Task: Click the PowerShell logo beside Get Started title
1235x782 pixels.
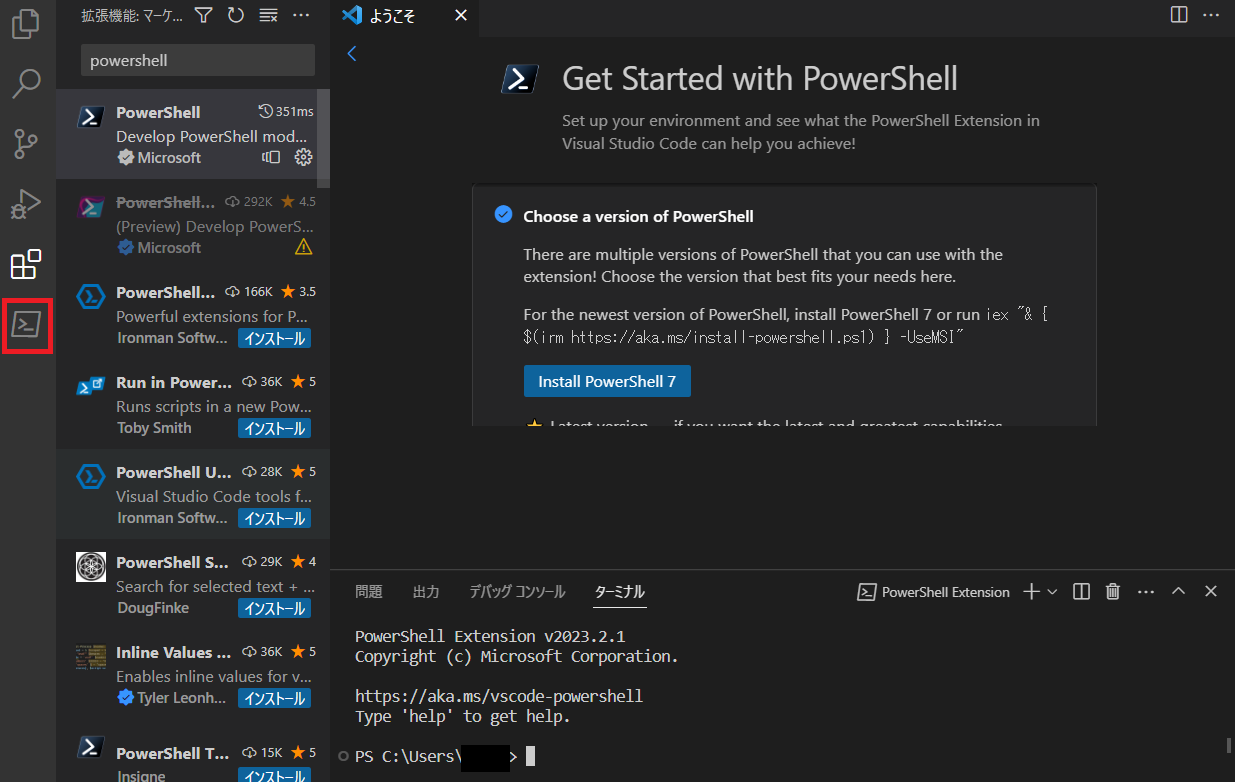Action: (521, 78)
